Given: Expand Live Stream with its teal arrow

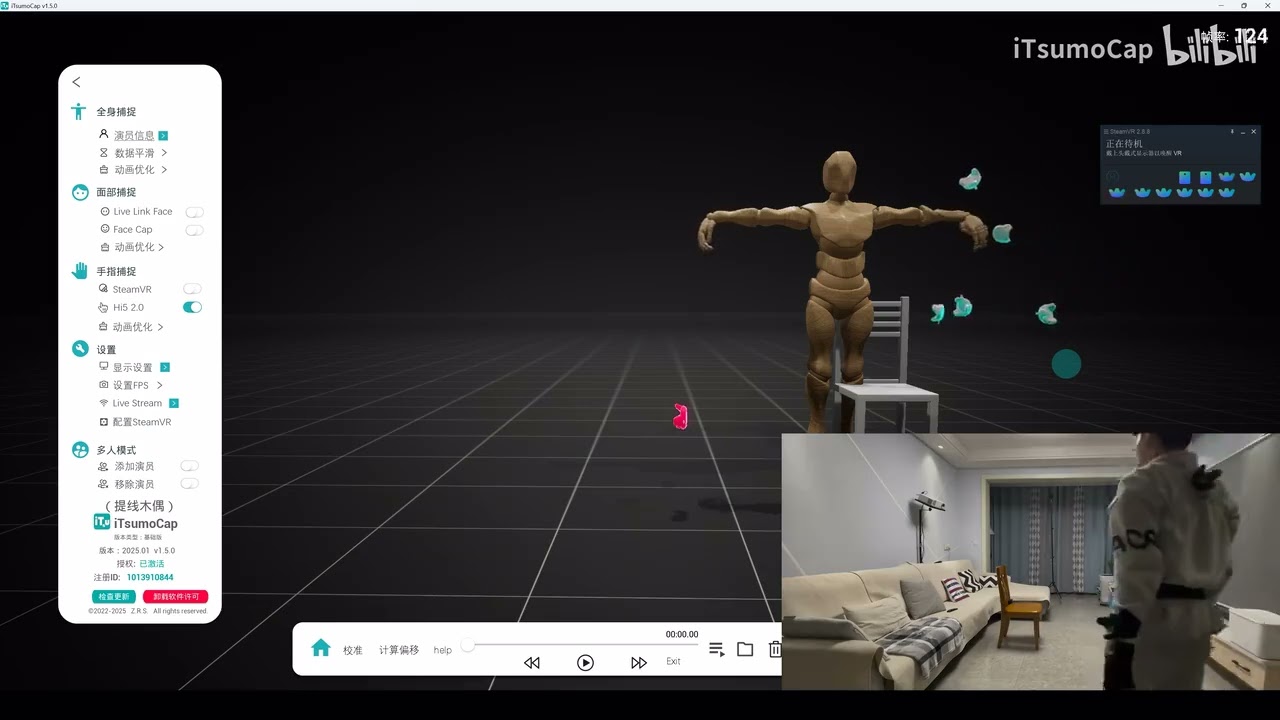Looking at the screenshot, I should pos(173,403).
